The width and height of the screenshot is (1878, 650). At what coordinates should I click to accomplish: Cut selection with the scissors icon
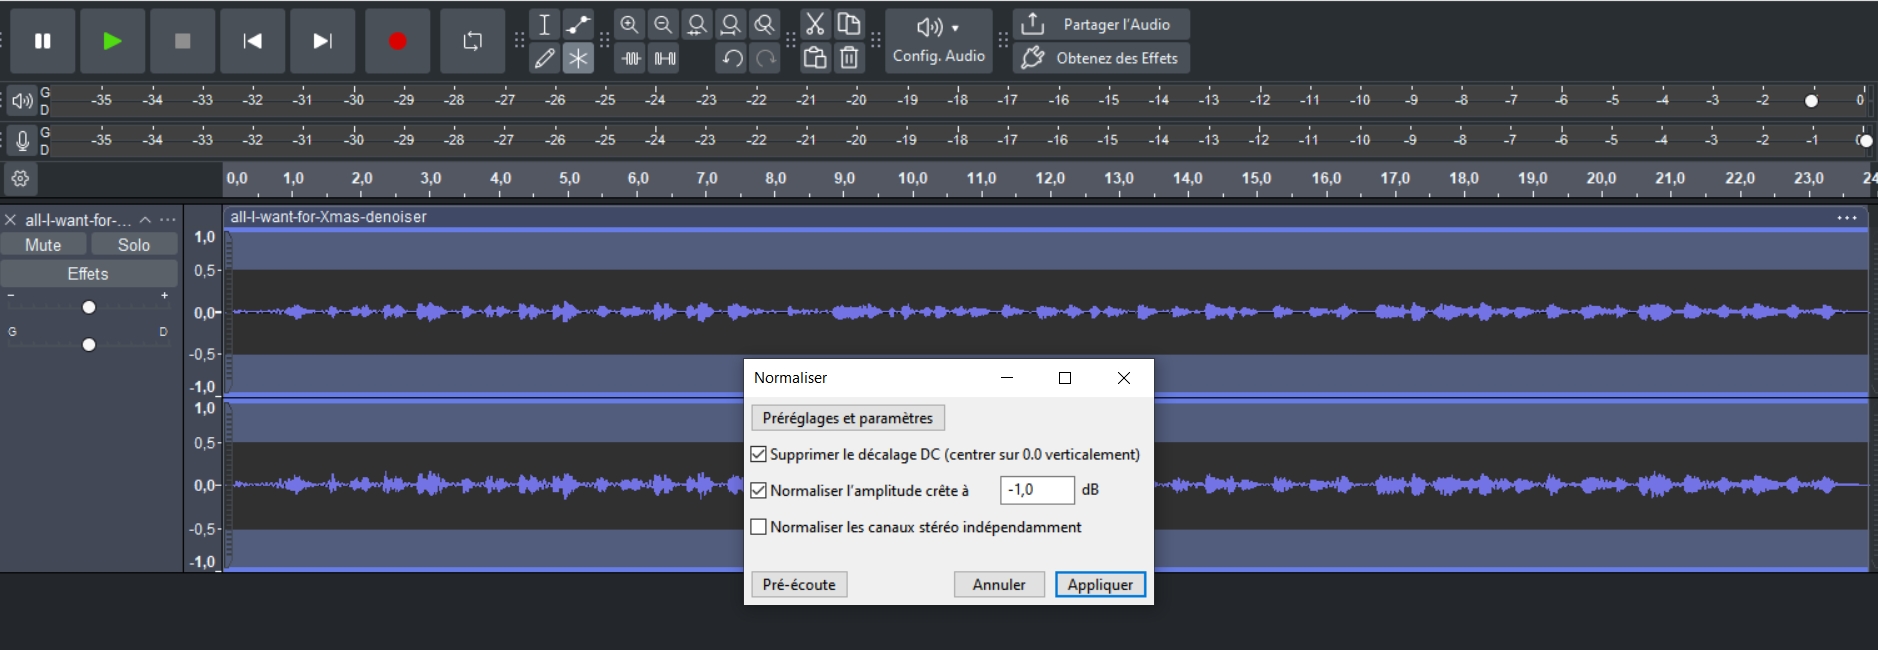(x=815, y=25)
